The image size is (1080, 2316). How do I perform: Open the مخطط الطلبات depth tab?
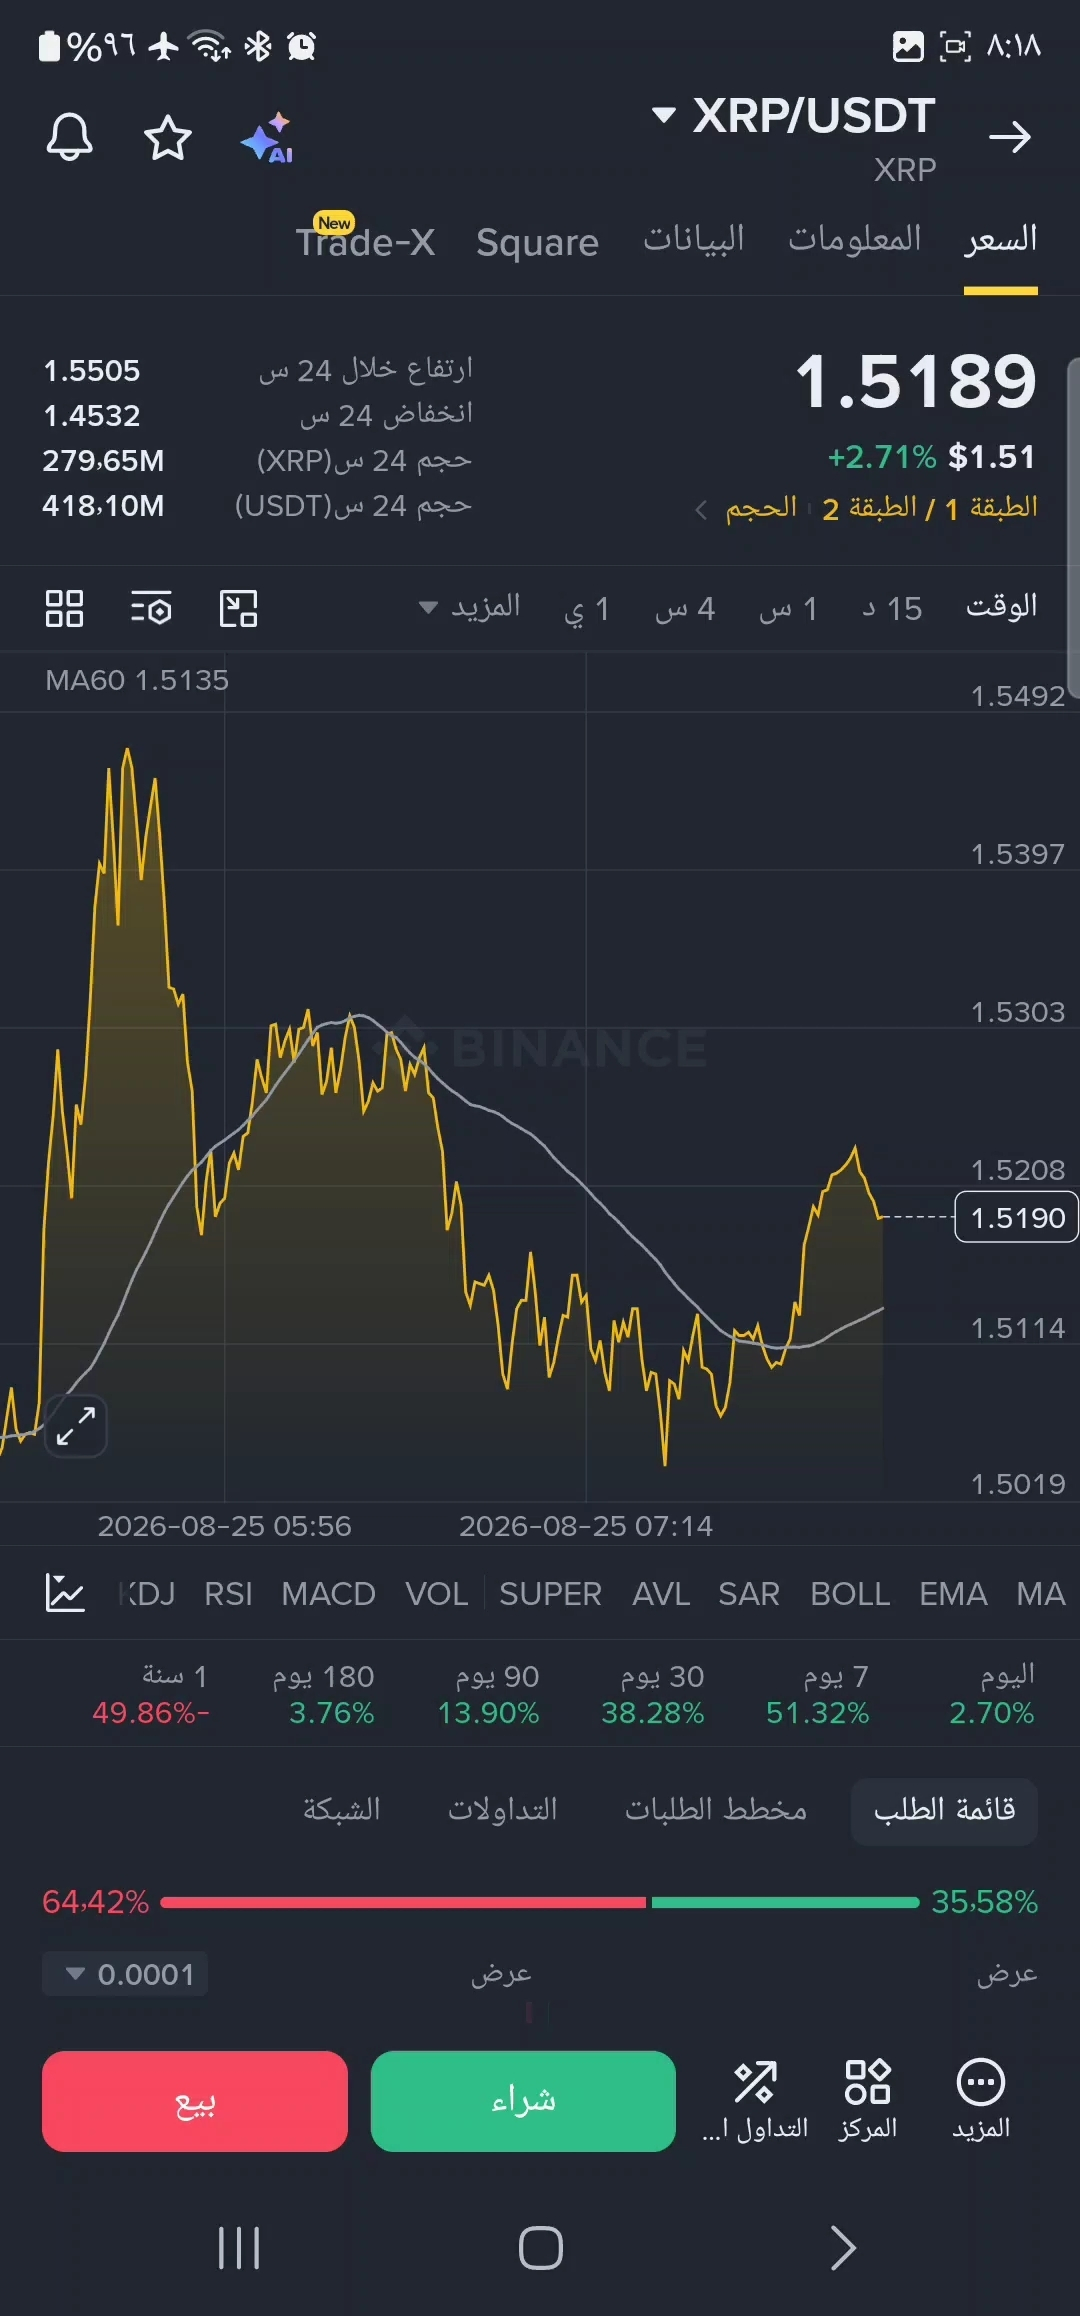click(x=716, y=1810)
